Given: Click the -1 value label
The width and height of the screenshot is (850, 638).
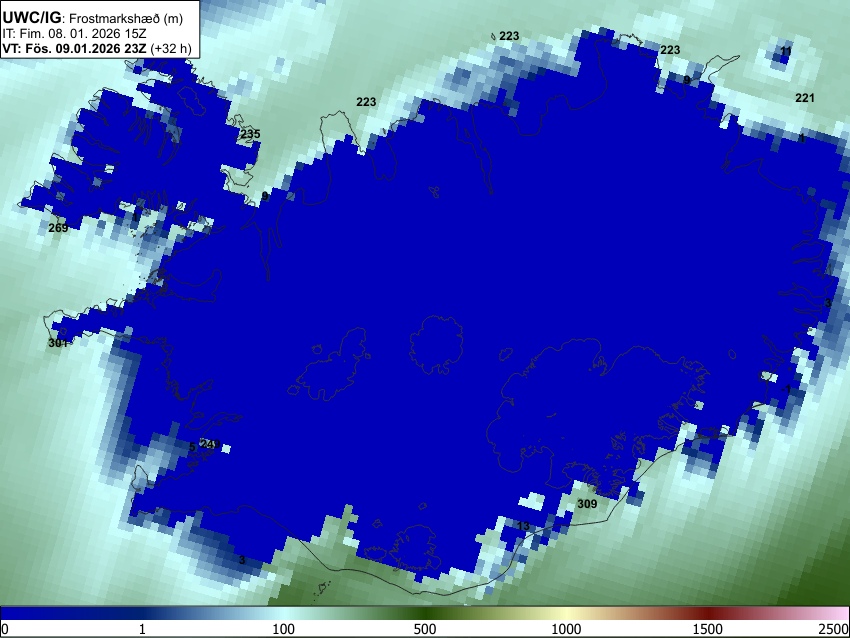Looking at the screenshot, I should pyautogui.click(x=787, y=389).
